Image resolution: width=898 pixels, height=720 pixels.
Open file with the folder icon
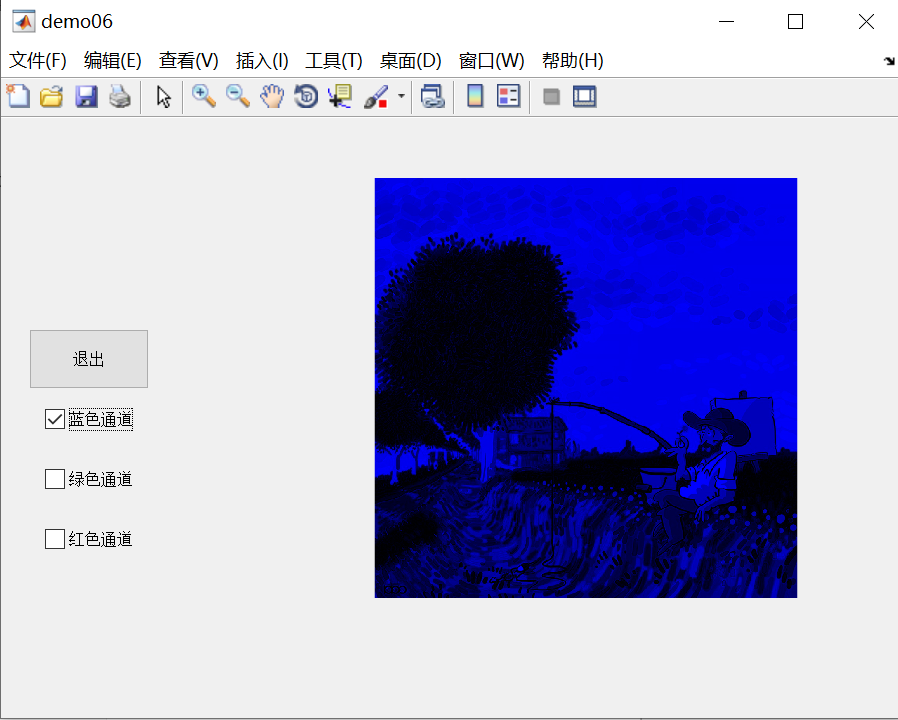pyautogui.click(x=52, y=96)
